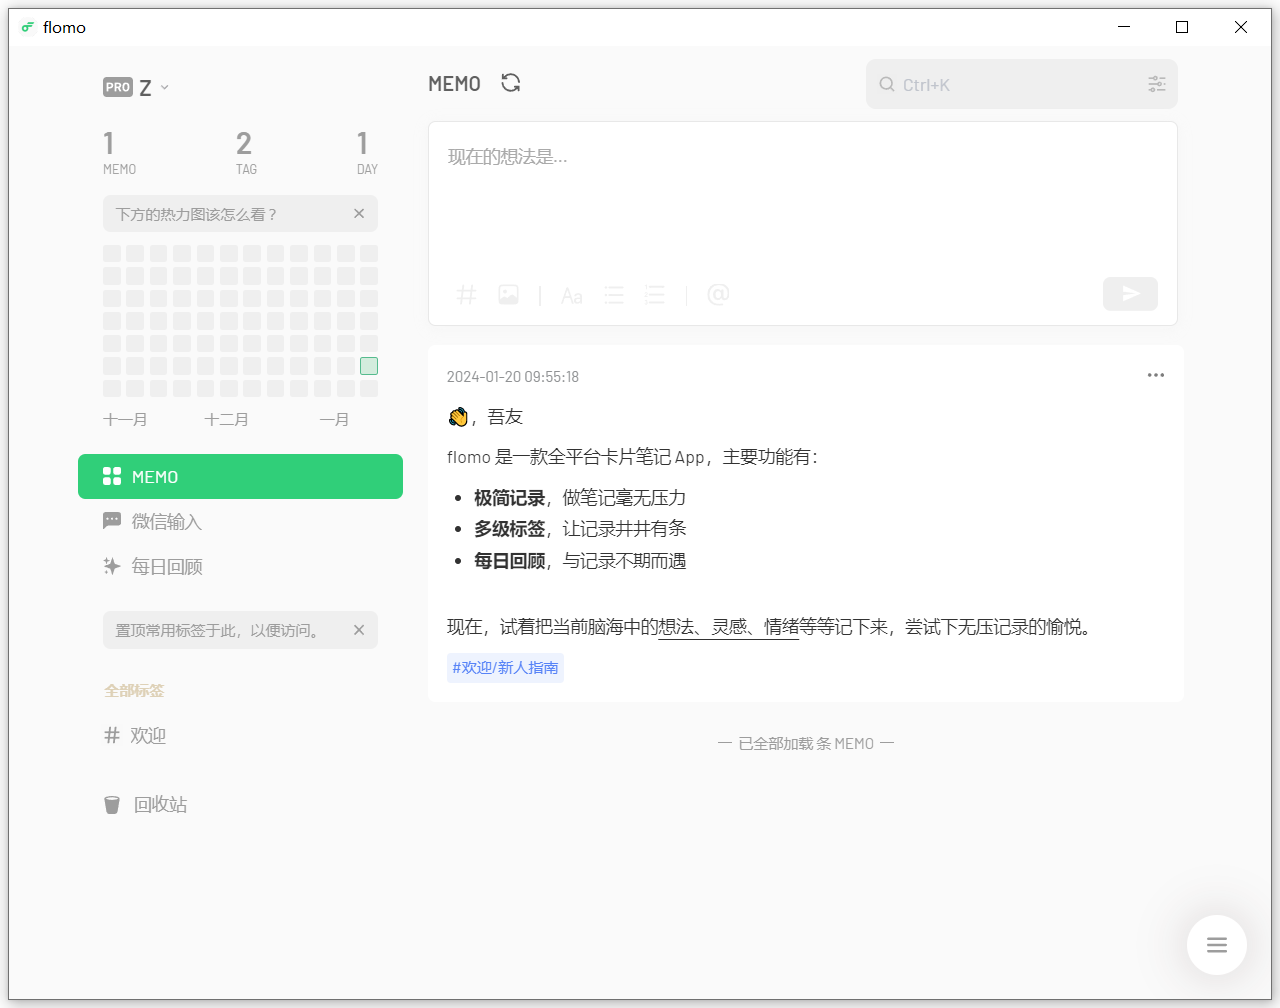Open the three-dot menu of the memo card
Image resolution: width=1280 pixels, height=1008 pixels.
tap(1156, 375)
